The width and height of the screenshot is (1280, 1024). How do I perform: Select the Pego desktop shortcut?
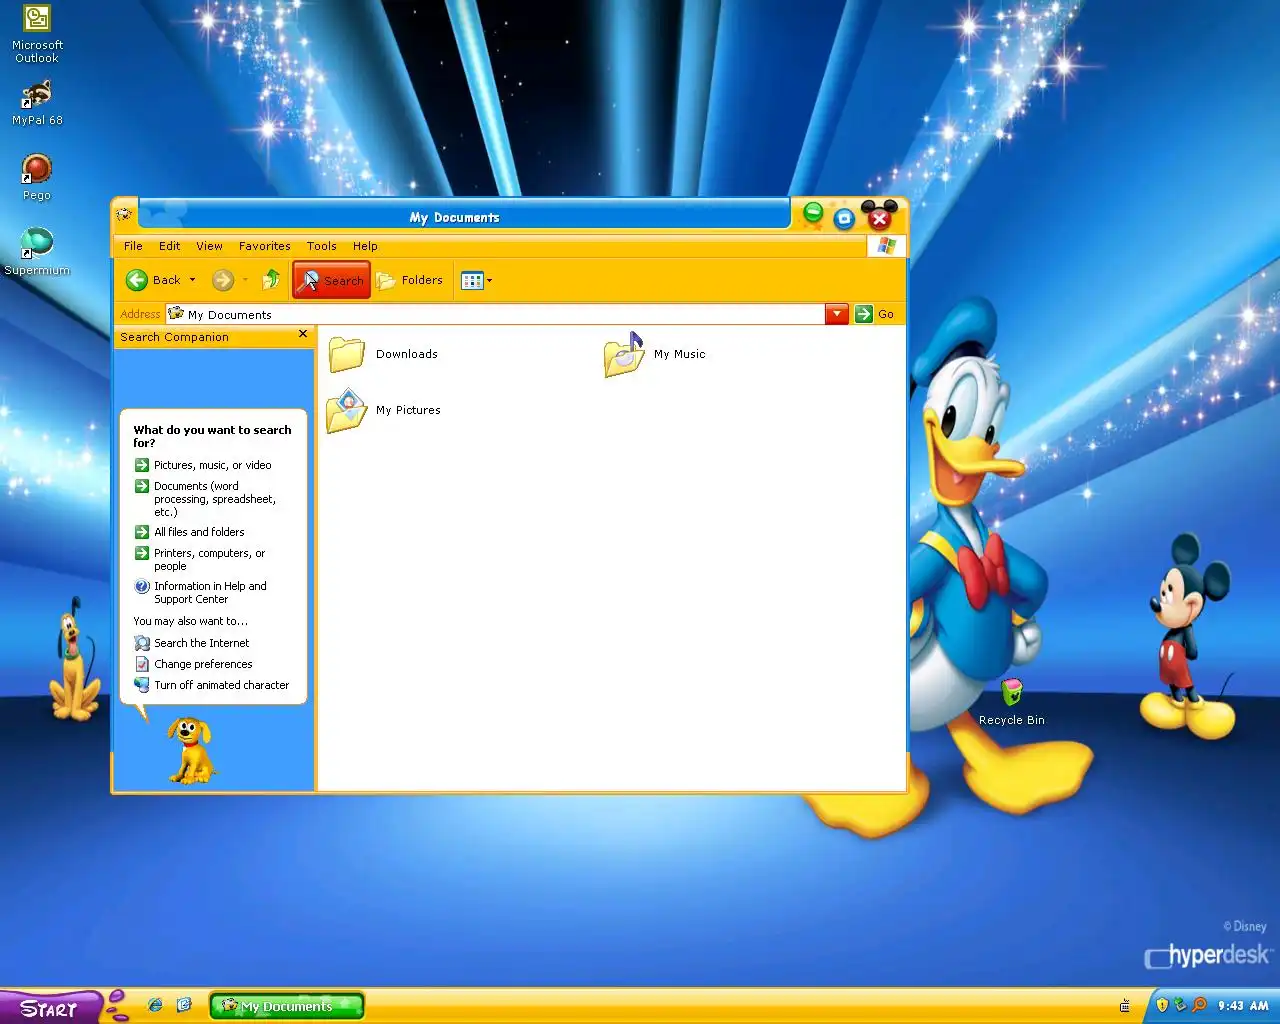click(37, 177)
